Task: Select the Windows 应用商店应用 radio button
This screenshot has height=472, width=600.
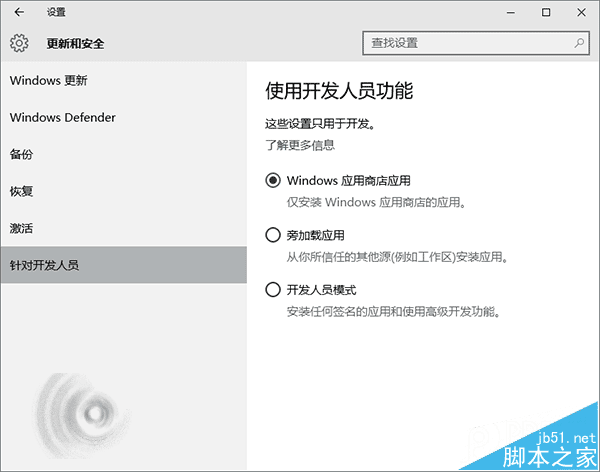Action: (x=273, y=180)
